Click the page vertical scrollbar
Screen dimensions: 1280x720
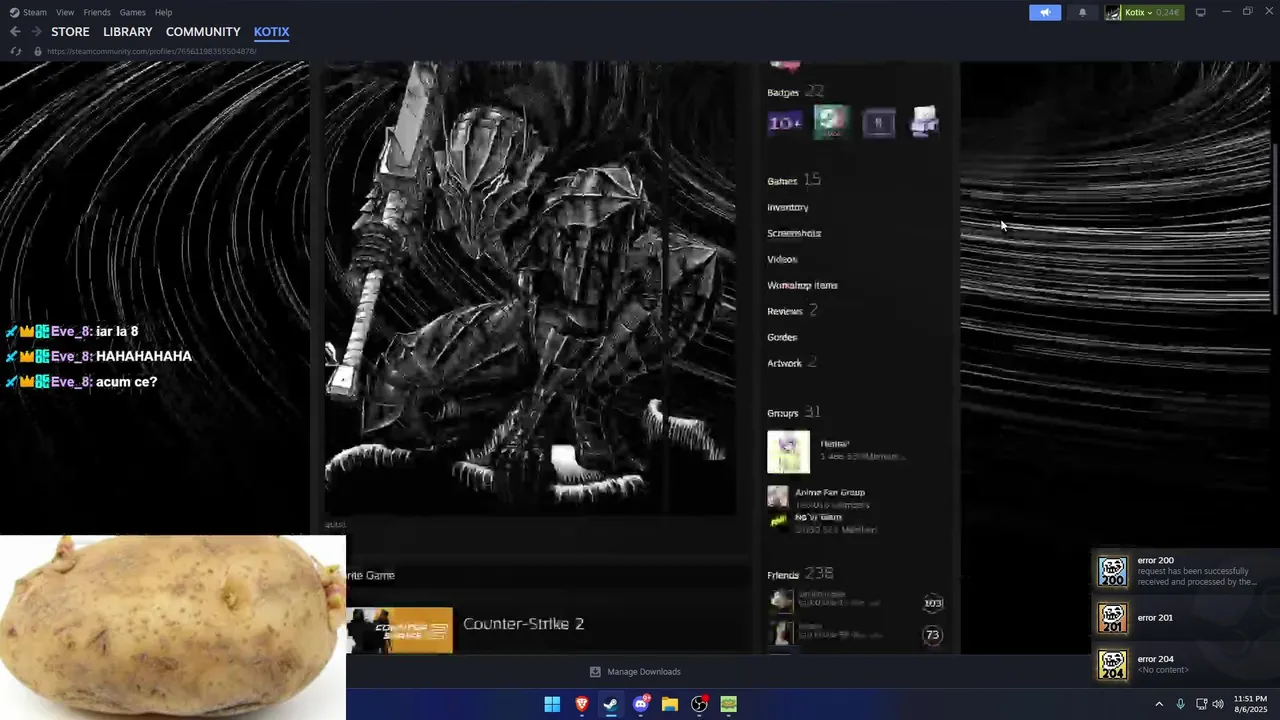1275,230
